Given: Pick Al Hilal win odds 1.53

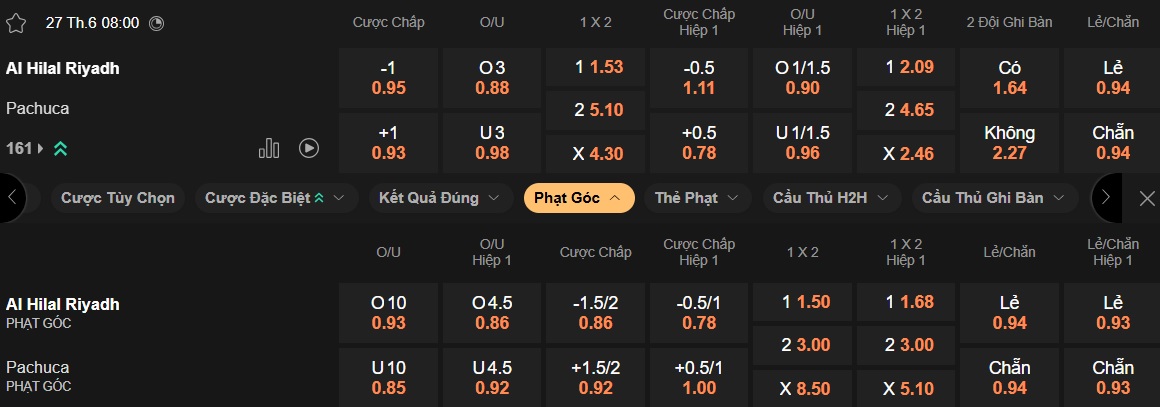Looking at the screenshot, I should click(x=597, y=68).
